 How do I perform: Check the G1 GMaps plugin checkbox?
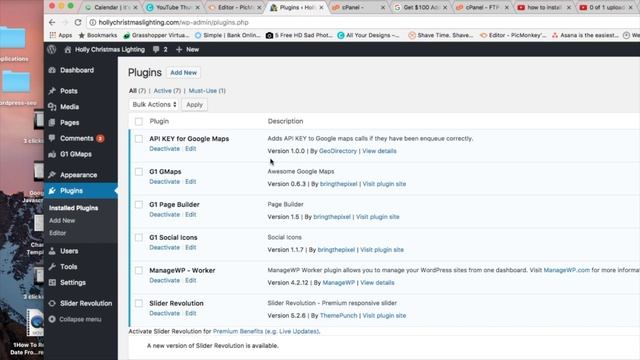point(139,172)
